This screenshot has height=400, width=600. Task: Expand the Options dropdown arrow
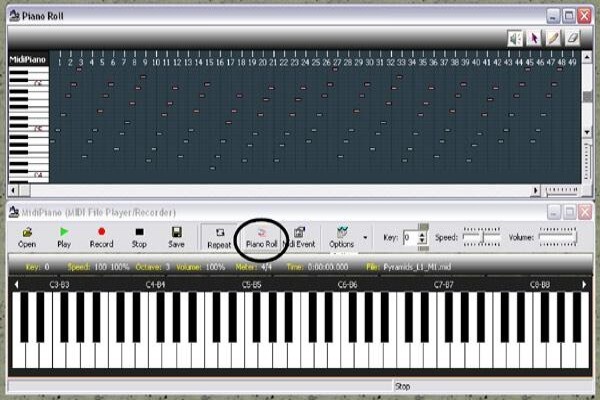click(x=365, y=238)
